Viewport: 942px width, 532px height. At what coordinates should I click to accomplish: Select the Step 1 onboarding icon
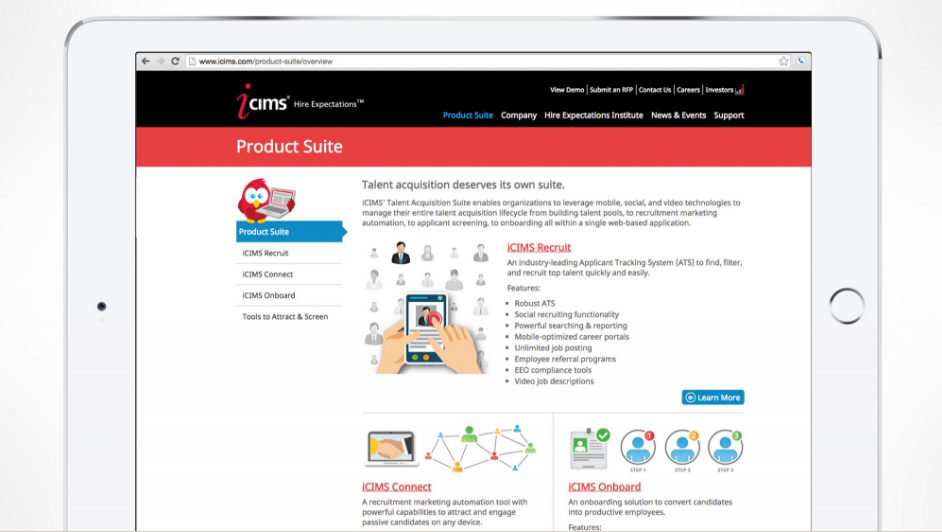(x=637, y=448)
